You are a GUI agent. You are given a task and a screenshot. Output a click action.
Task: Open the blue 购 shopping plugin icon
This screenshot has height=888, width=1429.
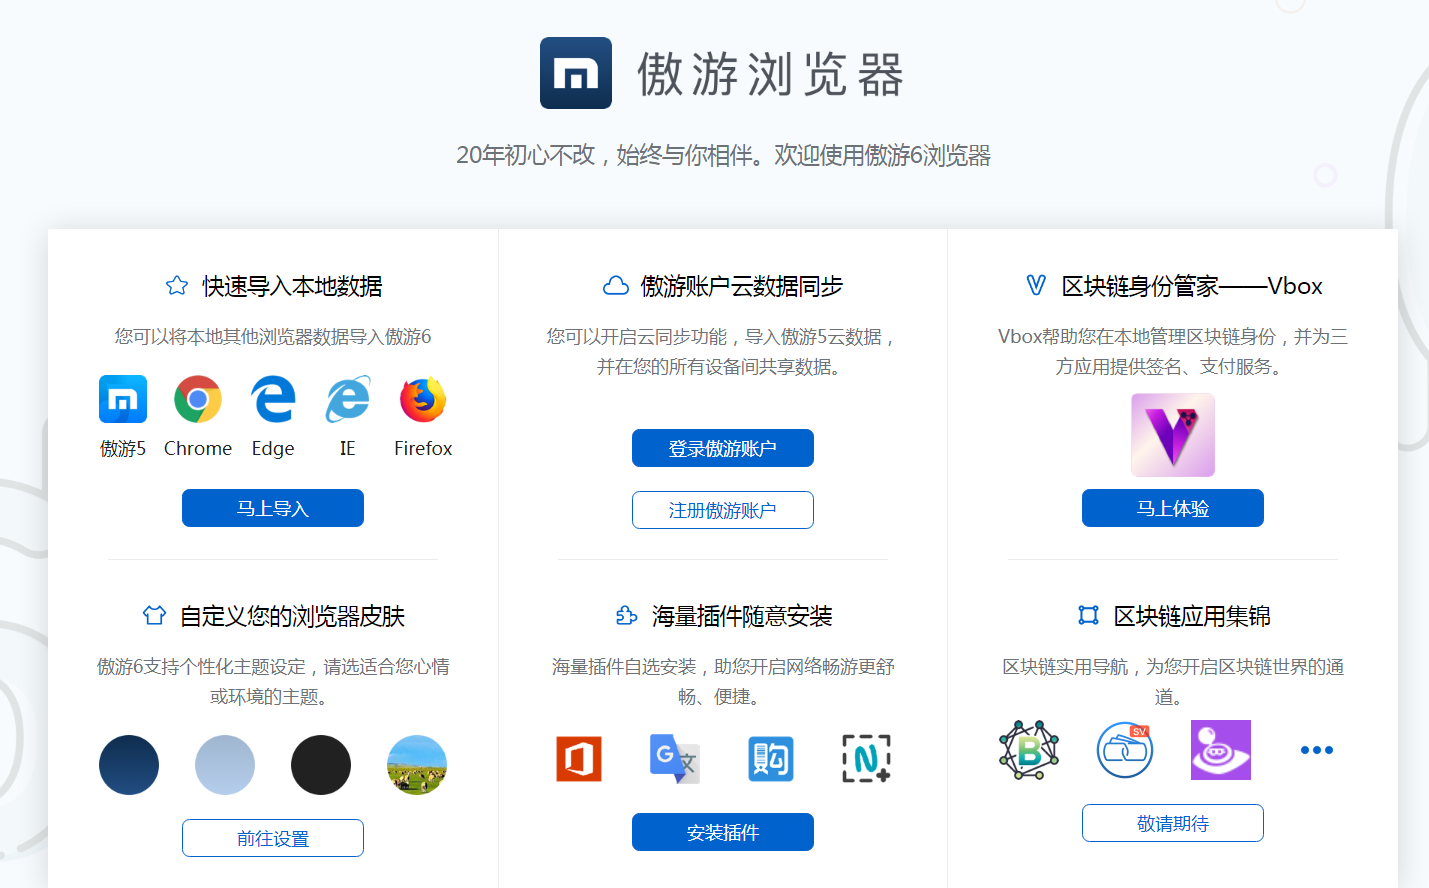[771, 759]
